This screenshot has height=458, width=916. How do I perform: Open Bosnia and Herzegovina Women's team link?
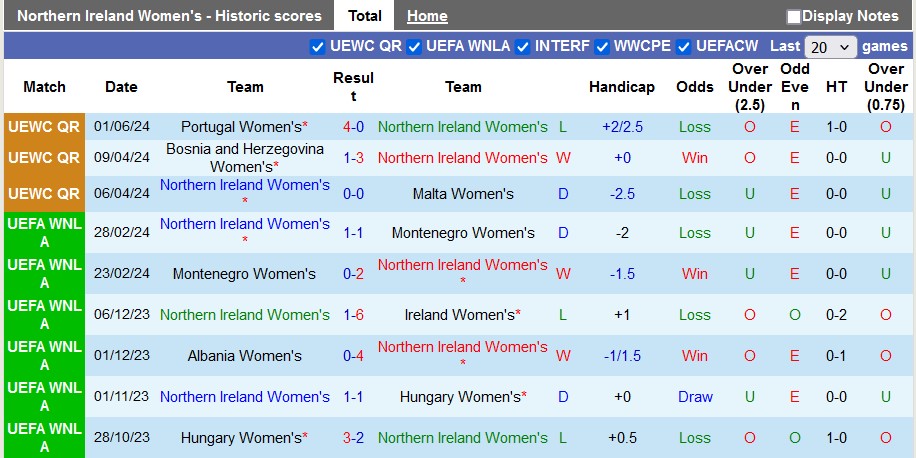[244, 158]
